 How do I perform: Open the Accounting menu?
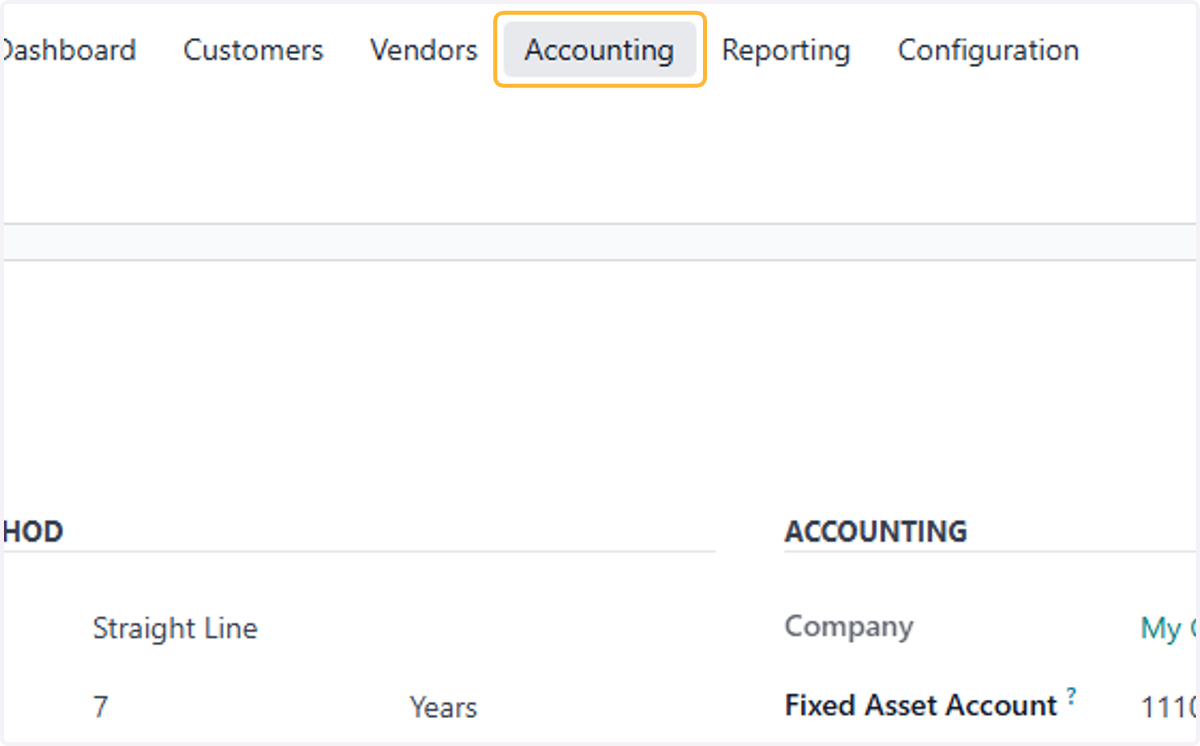[600, 50]
